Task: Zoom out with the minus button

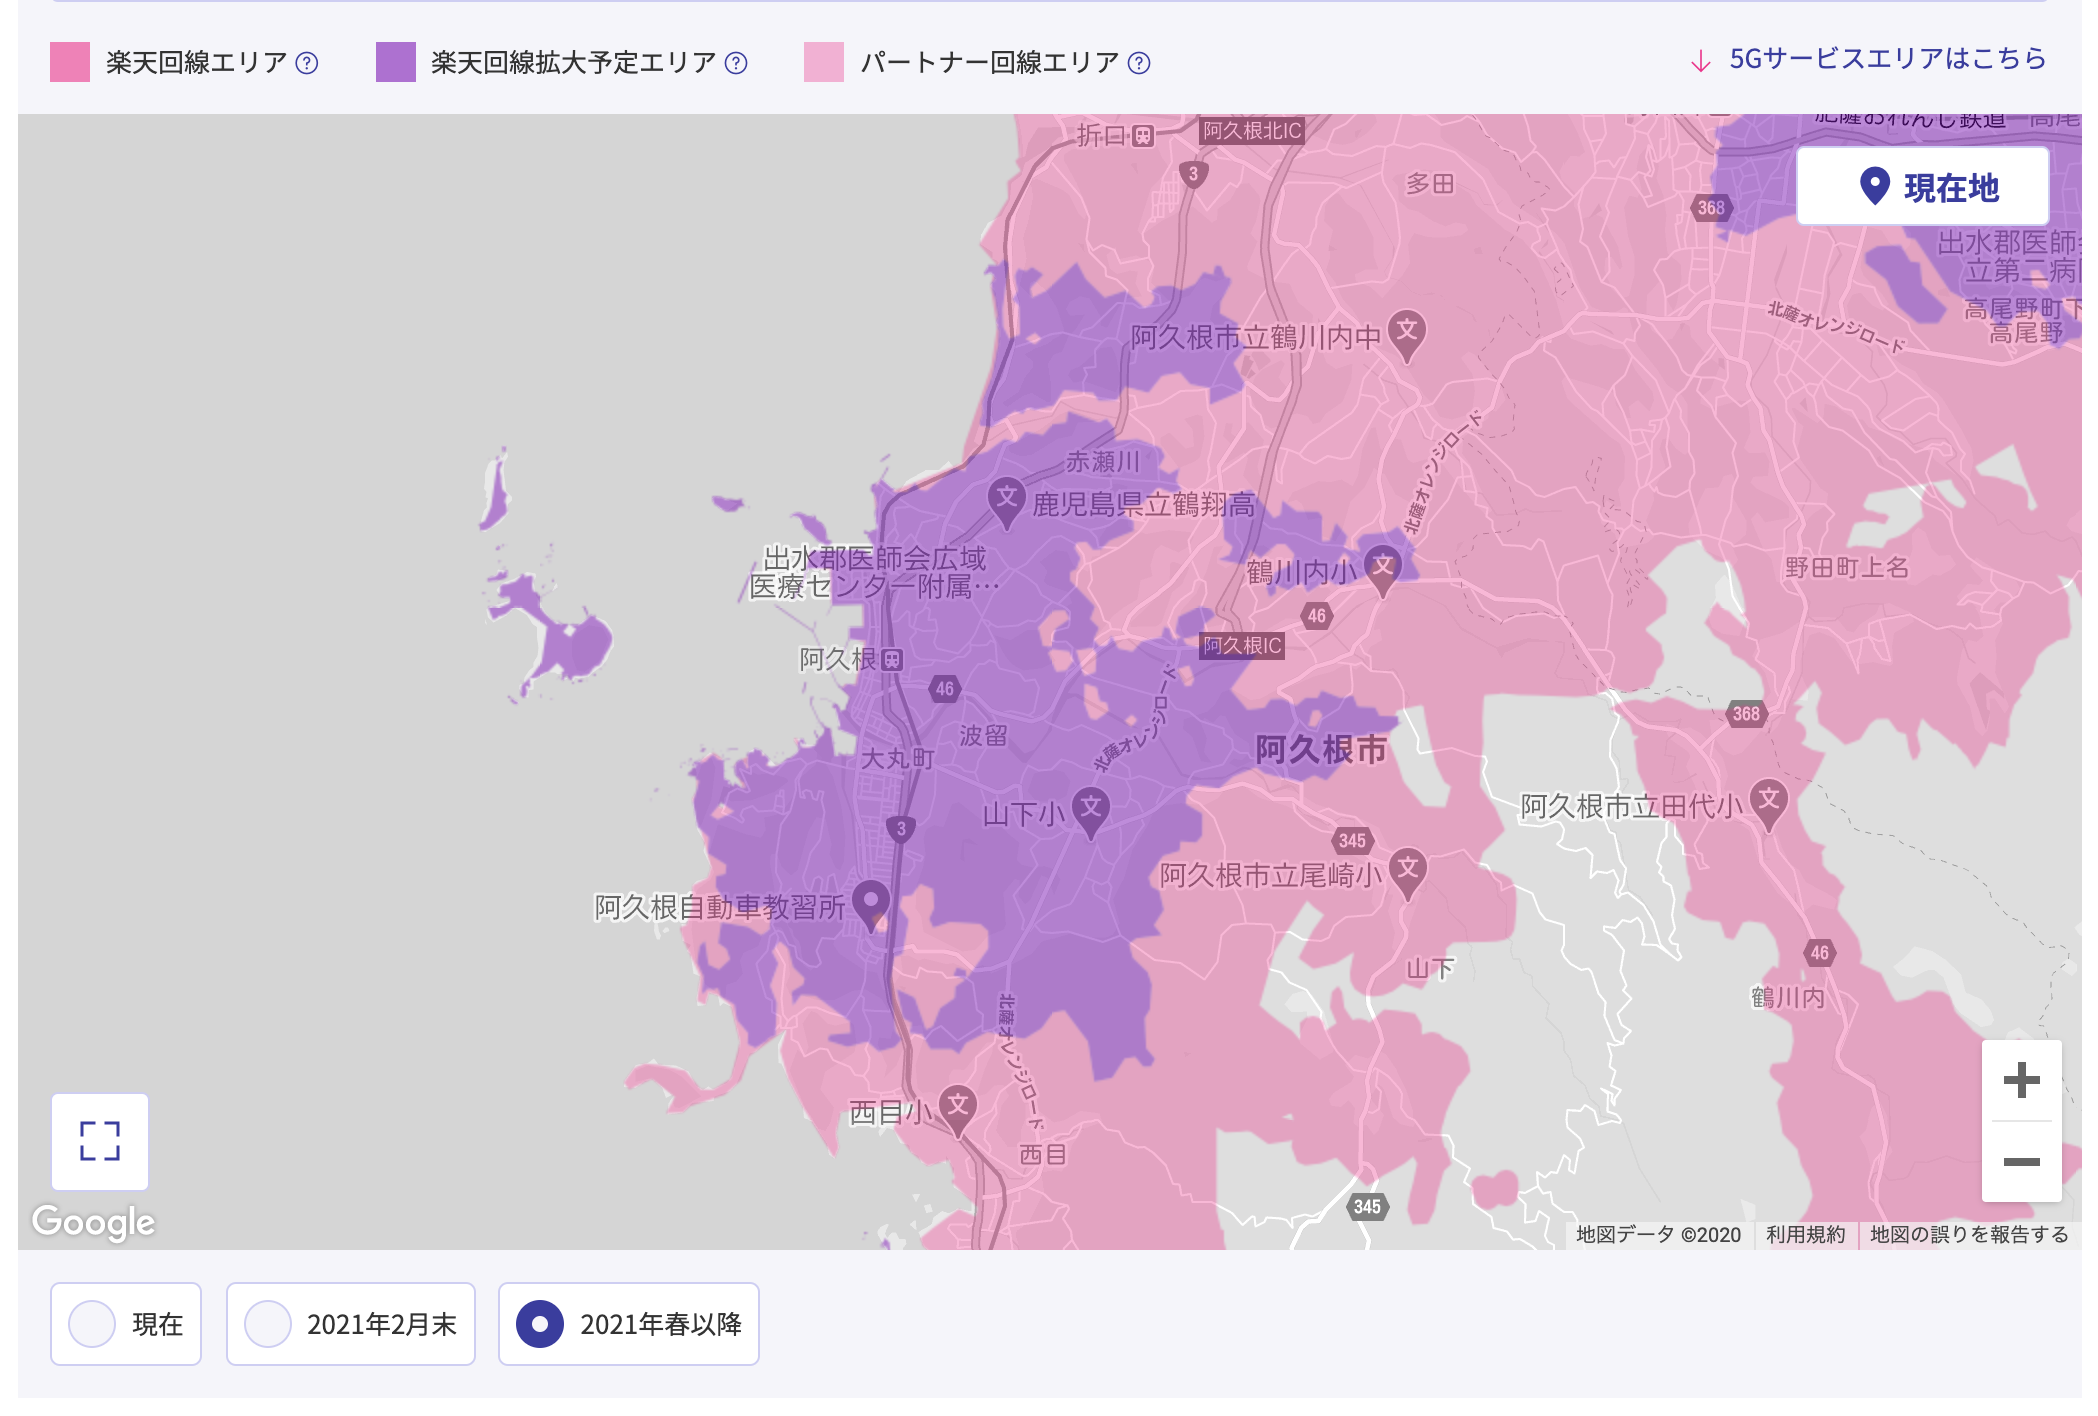Action: click(x=2021, y=1161)
